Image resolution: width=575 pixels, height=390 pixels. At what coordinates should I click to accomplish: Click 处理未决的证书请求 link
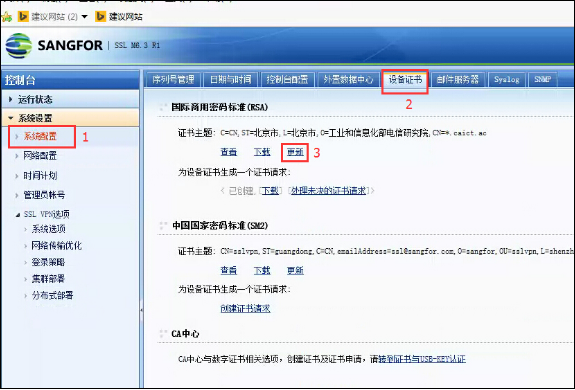click(329, 191)
